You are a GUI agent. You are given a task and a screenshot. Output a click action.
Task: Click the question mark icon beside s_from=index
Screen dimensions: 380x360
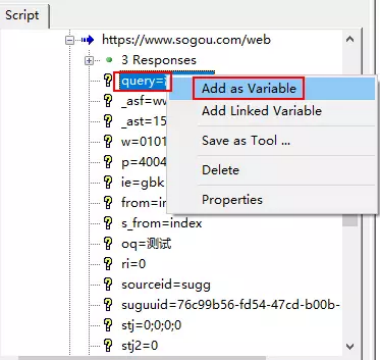(108, 223)
